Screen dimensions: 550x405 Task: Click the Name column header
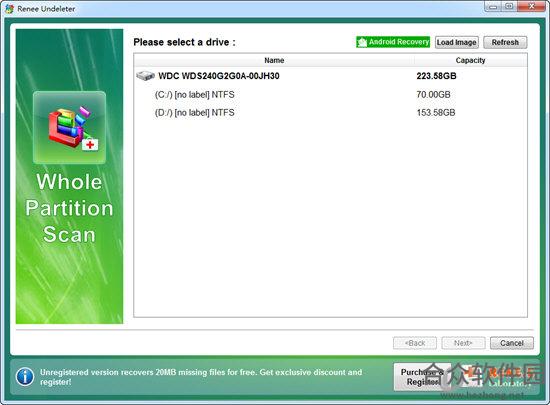click(274, 60)
